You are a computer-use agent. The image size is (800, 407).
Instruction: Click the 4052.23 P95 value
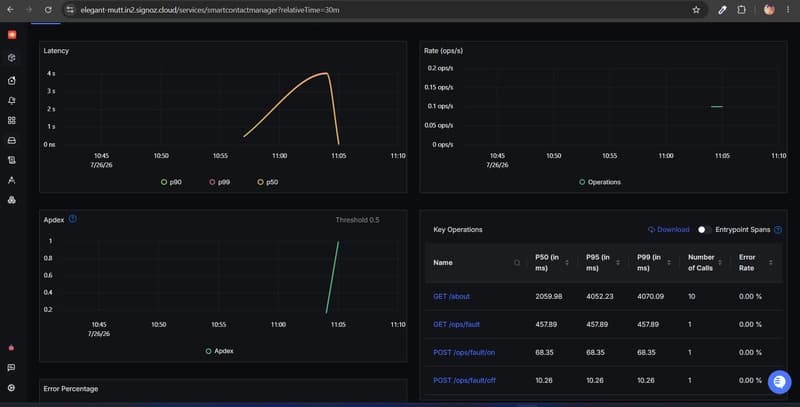pos(599,296)
